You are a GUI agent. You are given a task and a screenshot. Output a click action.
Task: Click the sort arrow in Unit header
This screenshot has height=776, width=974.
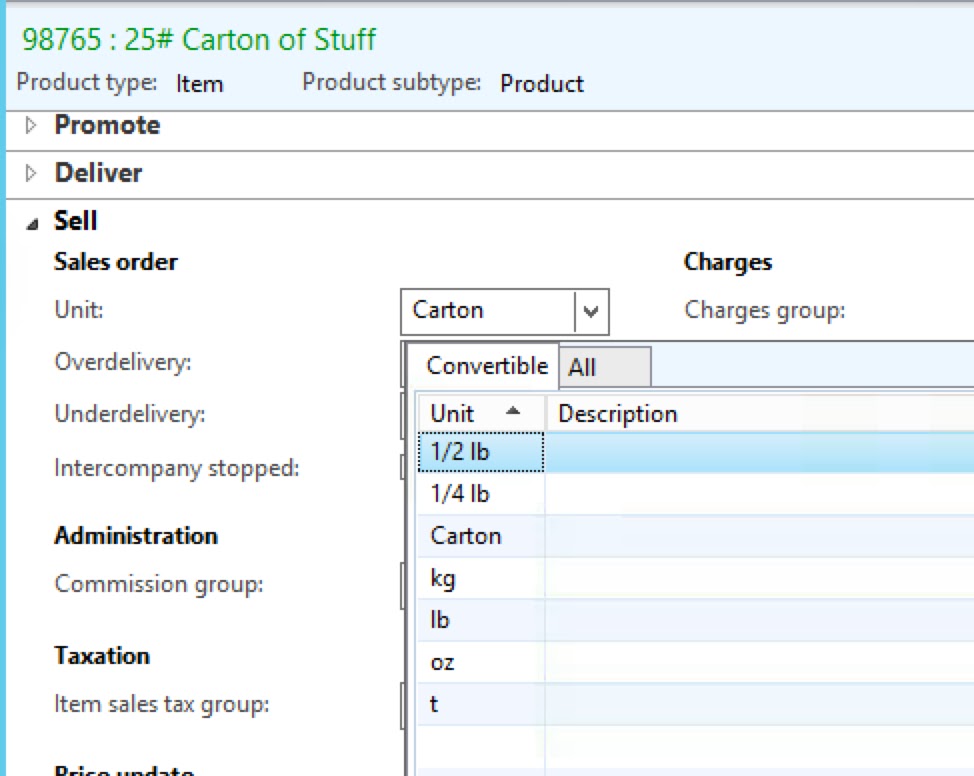click(x=513, y=412)
